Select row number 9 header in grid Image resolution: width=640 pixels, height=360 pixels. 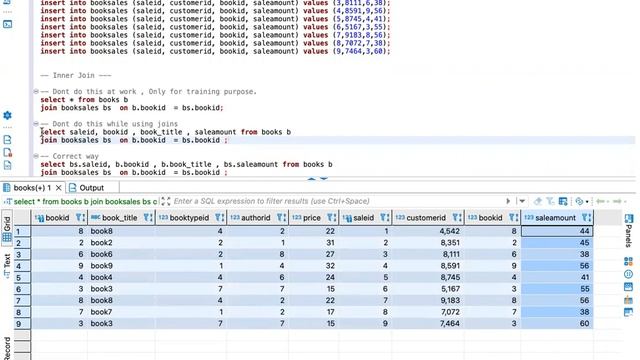(22, 324)
